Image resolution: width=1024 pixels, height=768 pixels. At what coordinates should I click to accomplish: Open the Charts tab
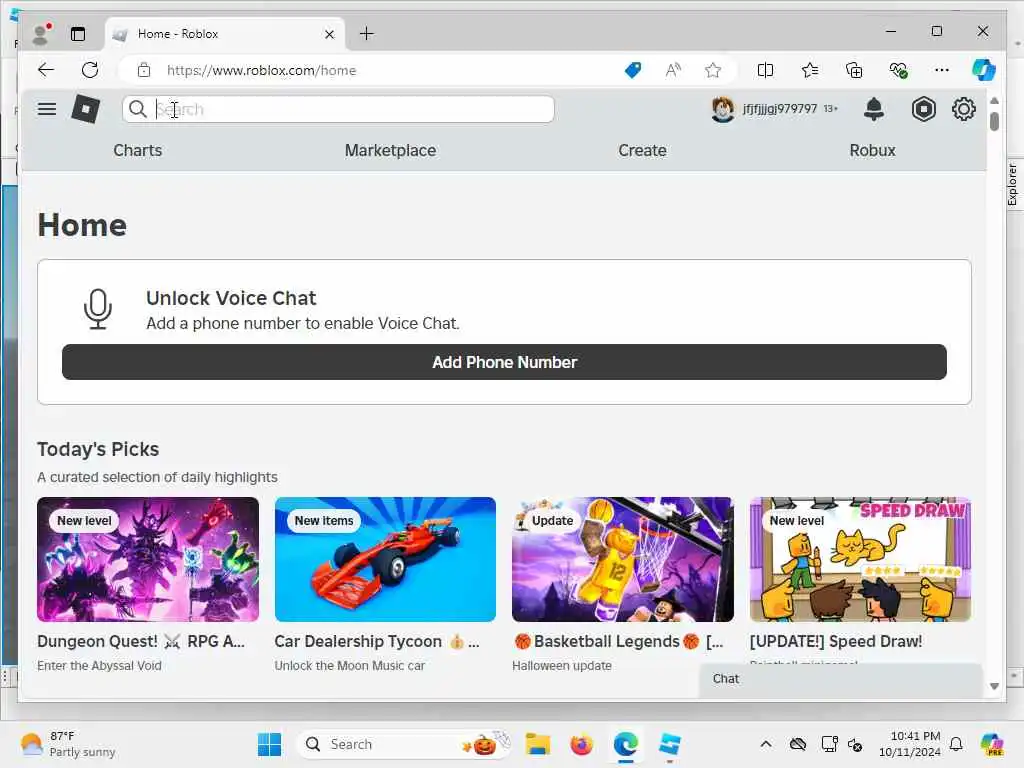pos(137,150)
